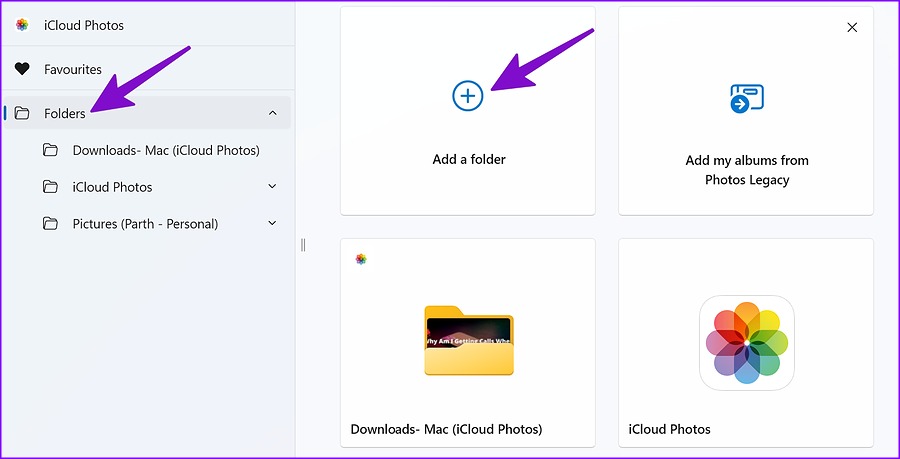Click the Photos Legacy import icon

click(747, 98)
